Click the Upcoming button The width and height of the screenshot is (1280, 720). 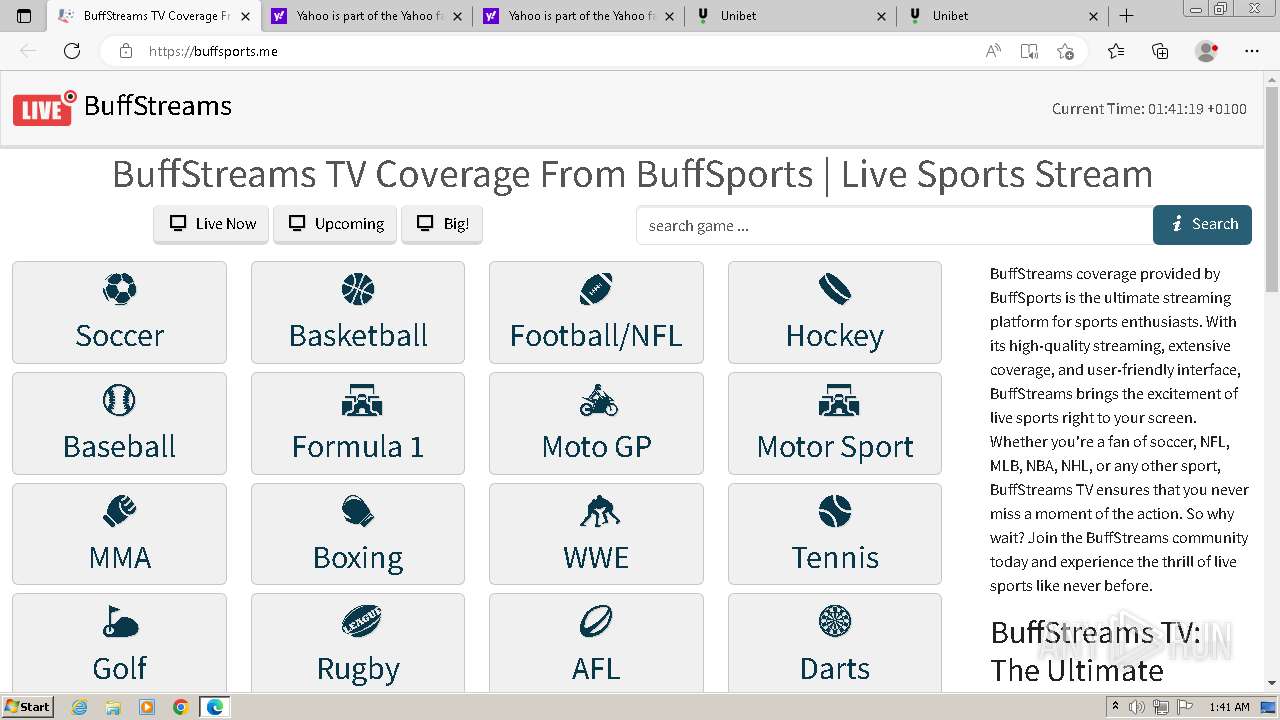(335, 224)
